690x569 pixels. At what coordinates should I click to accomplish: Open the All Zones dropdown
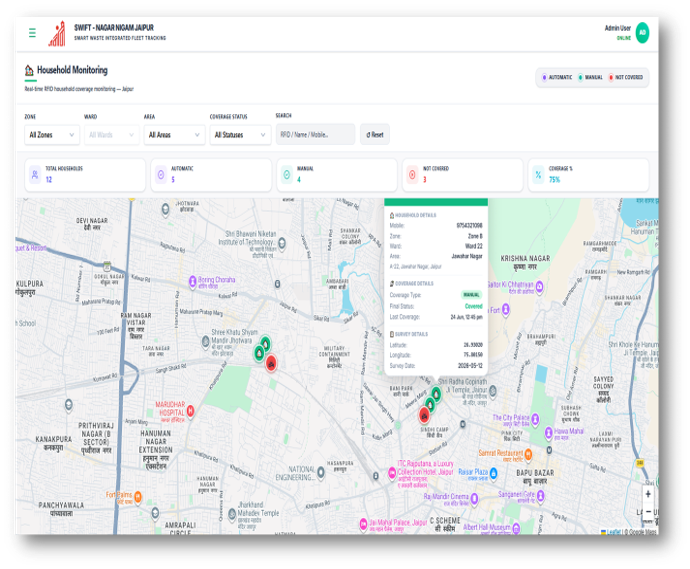tap(52, 135)
